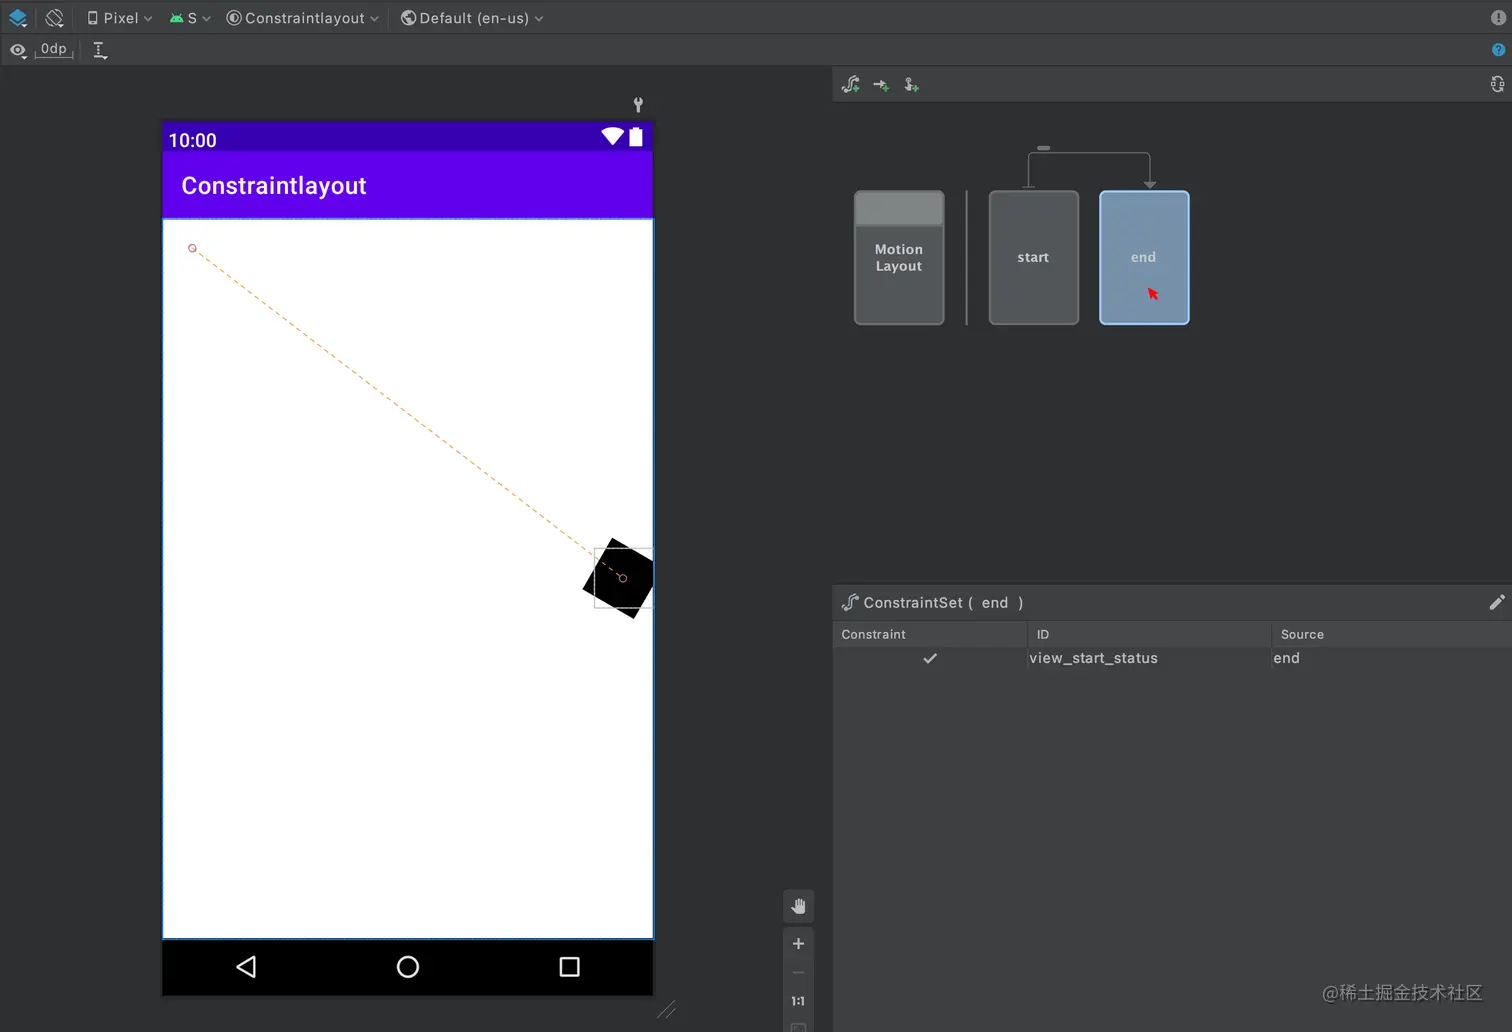This screenshot has height=1032, width=1512.
Task: Select the black rotated square view in preview
Action: tap(619, 578)
